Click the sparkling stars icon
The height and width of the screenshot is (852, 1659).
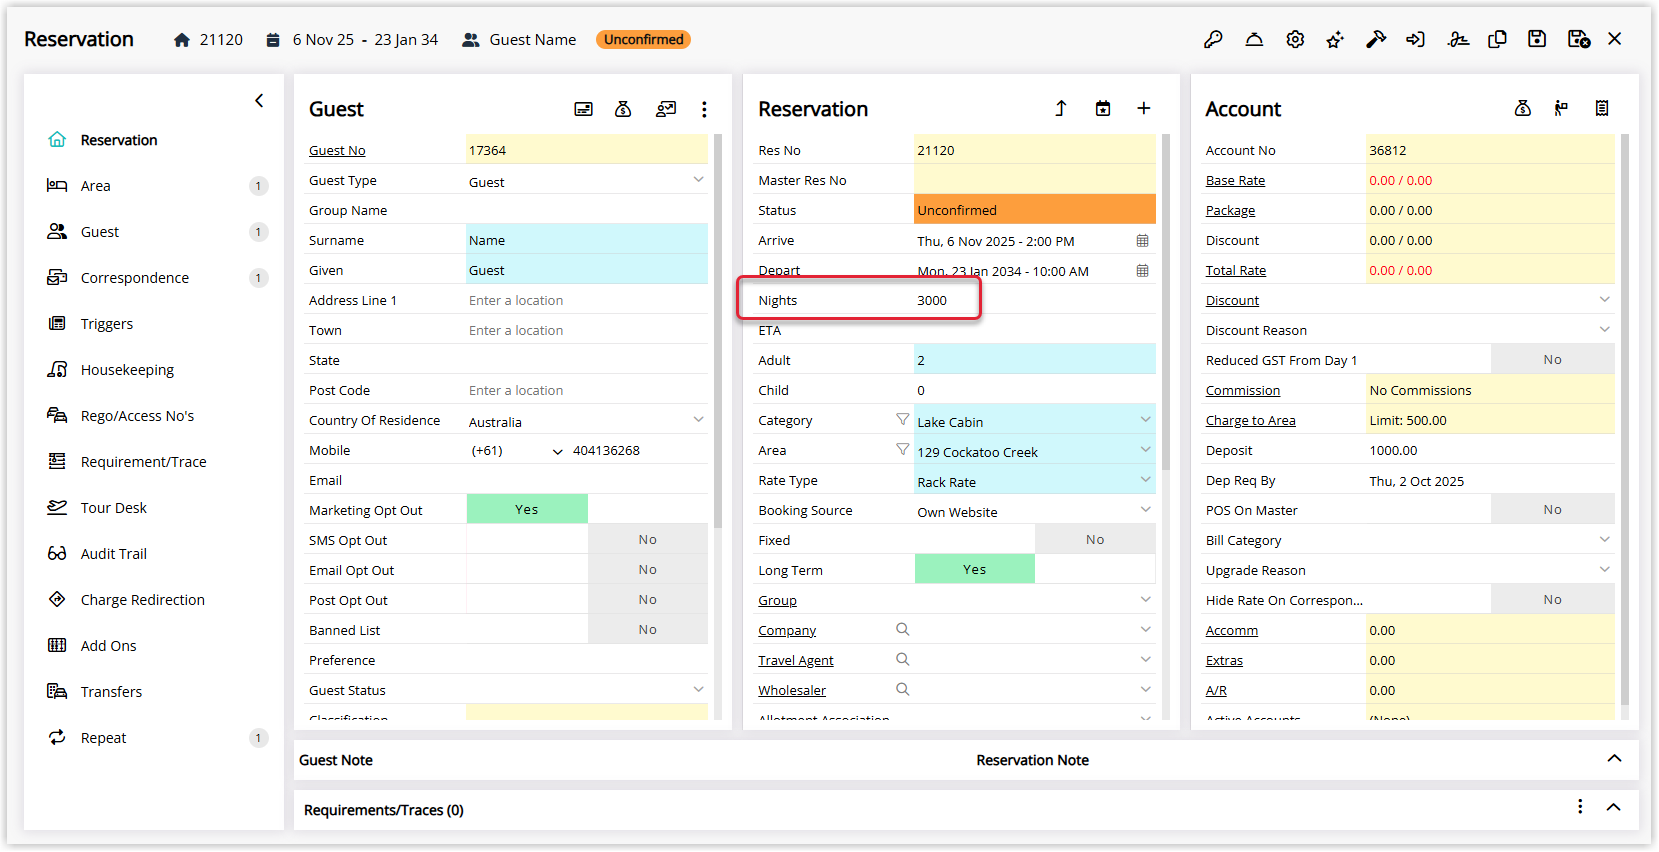coord(1335,39)
